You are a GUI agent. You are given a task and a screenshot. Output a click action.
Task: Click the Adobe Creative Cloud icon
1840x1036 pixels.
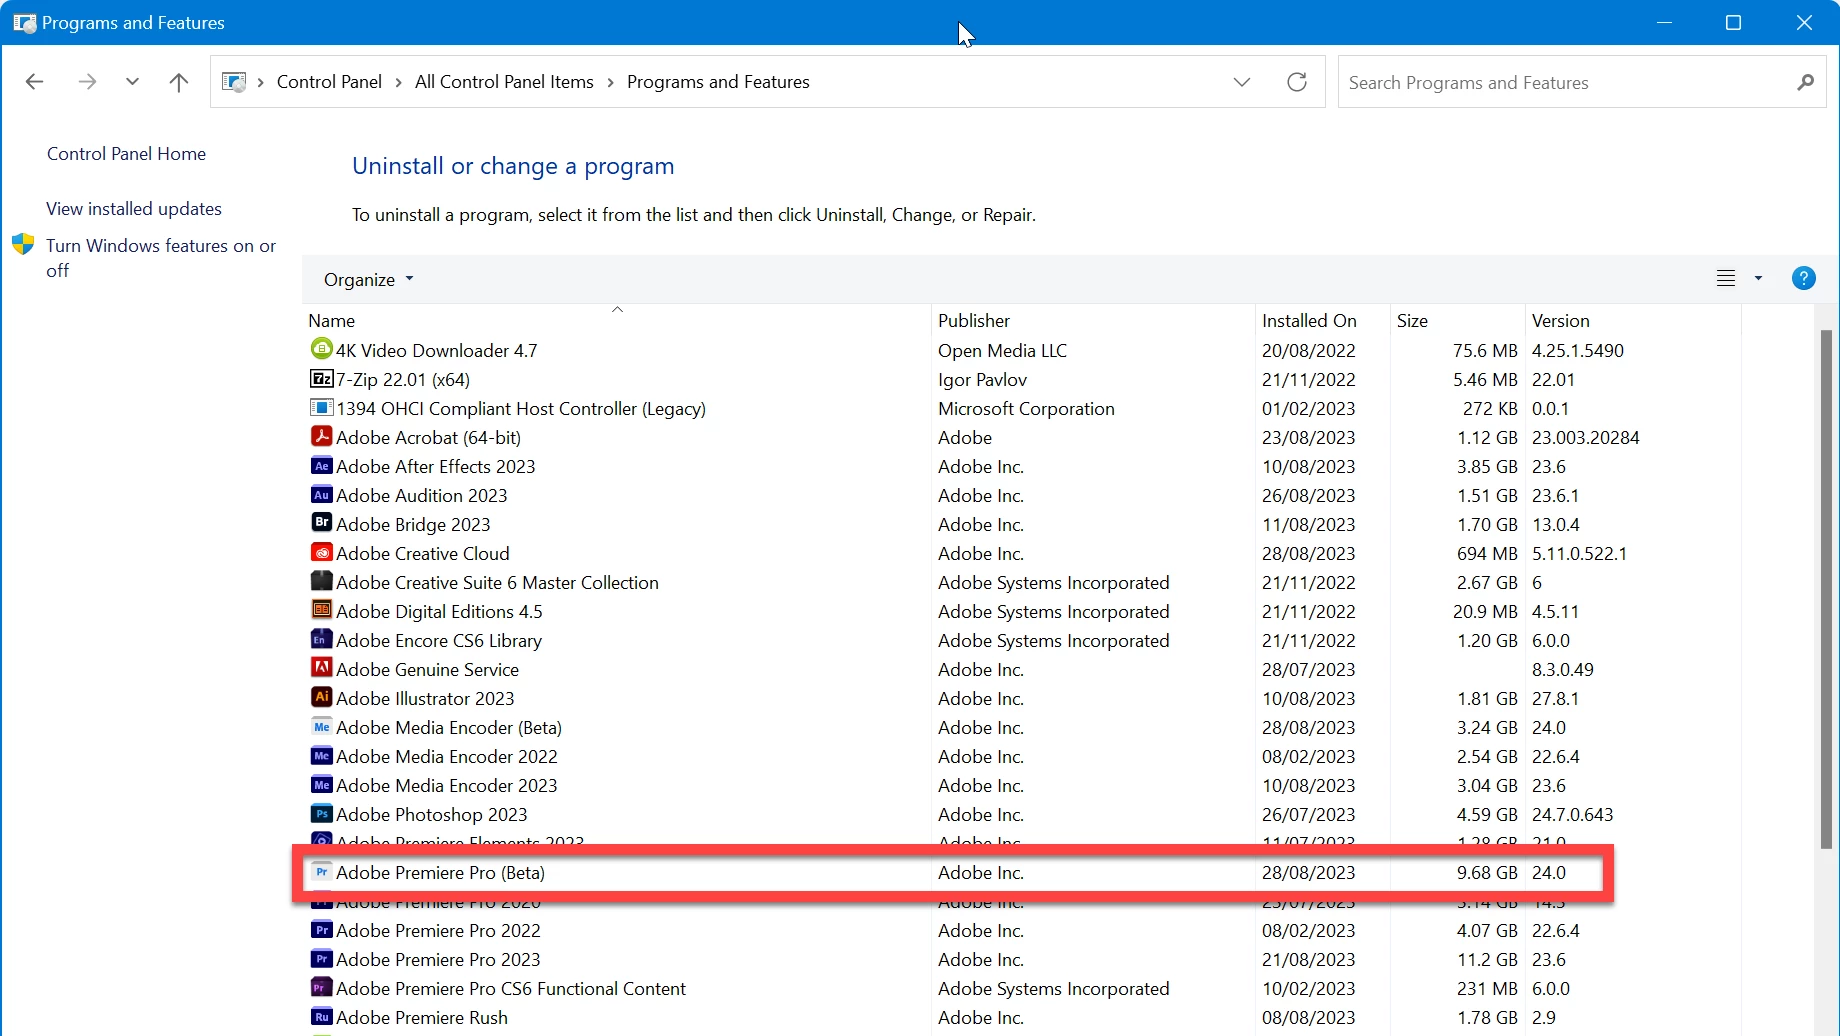pyautogui.click(x=321, y=552)
